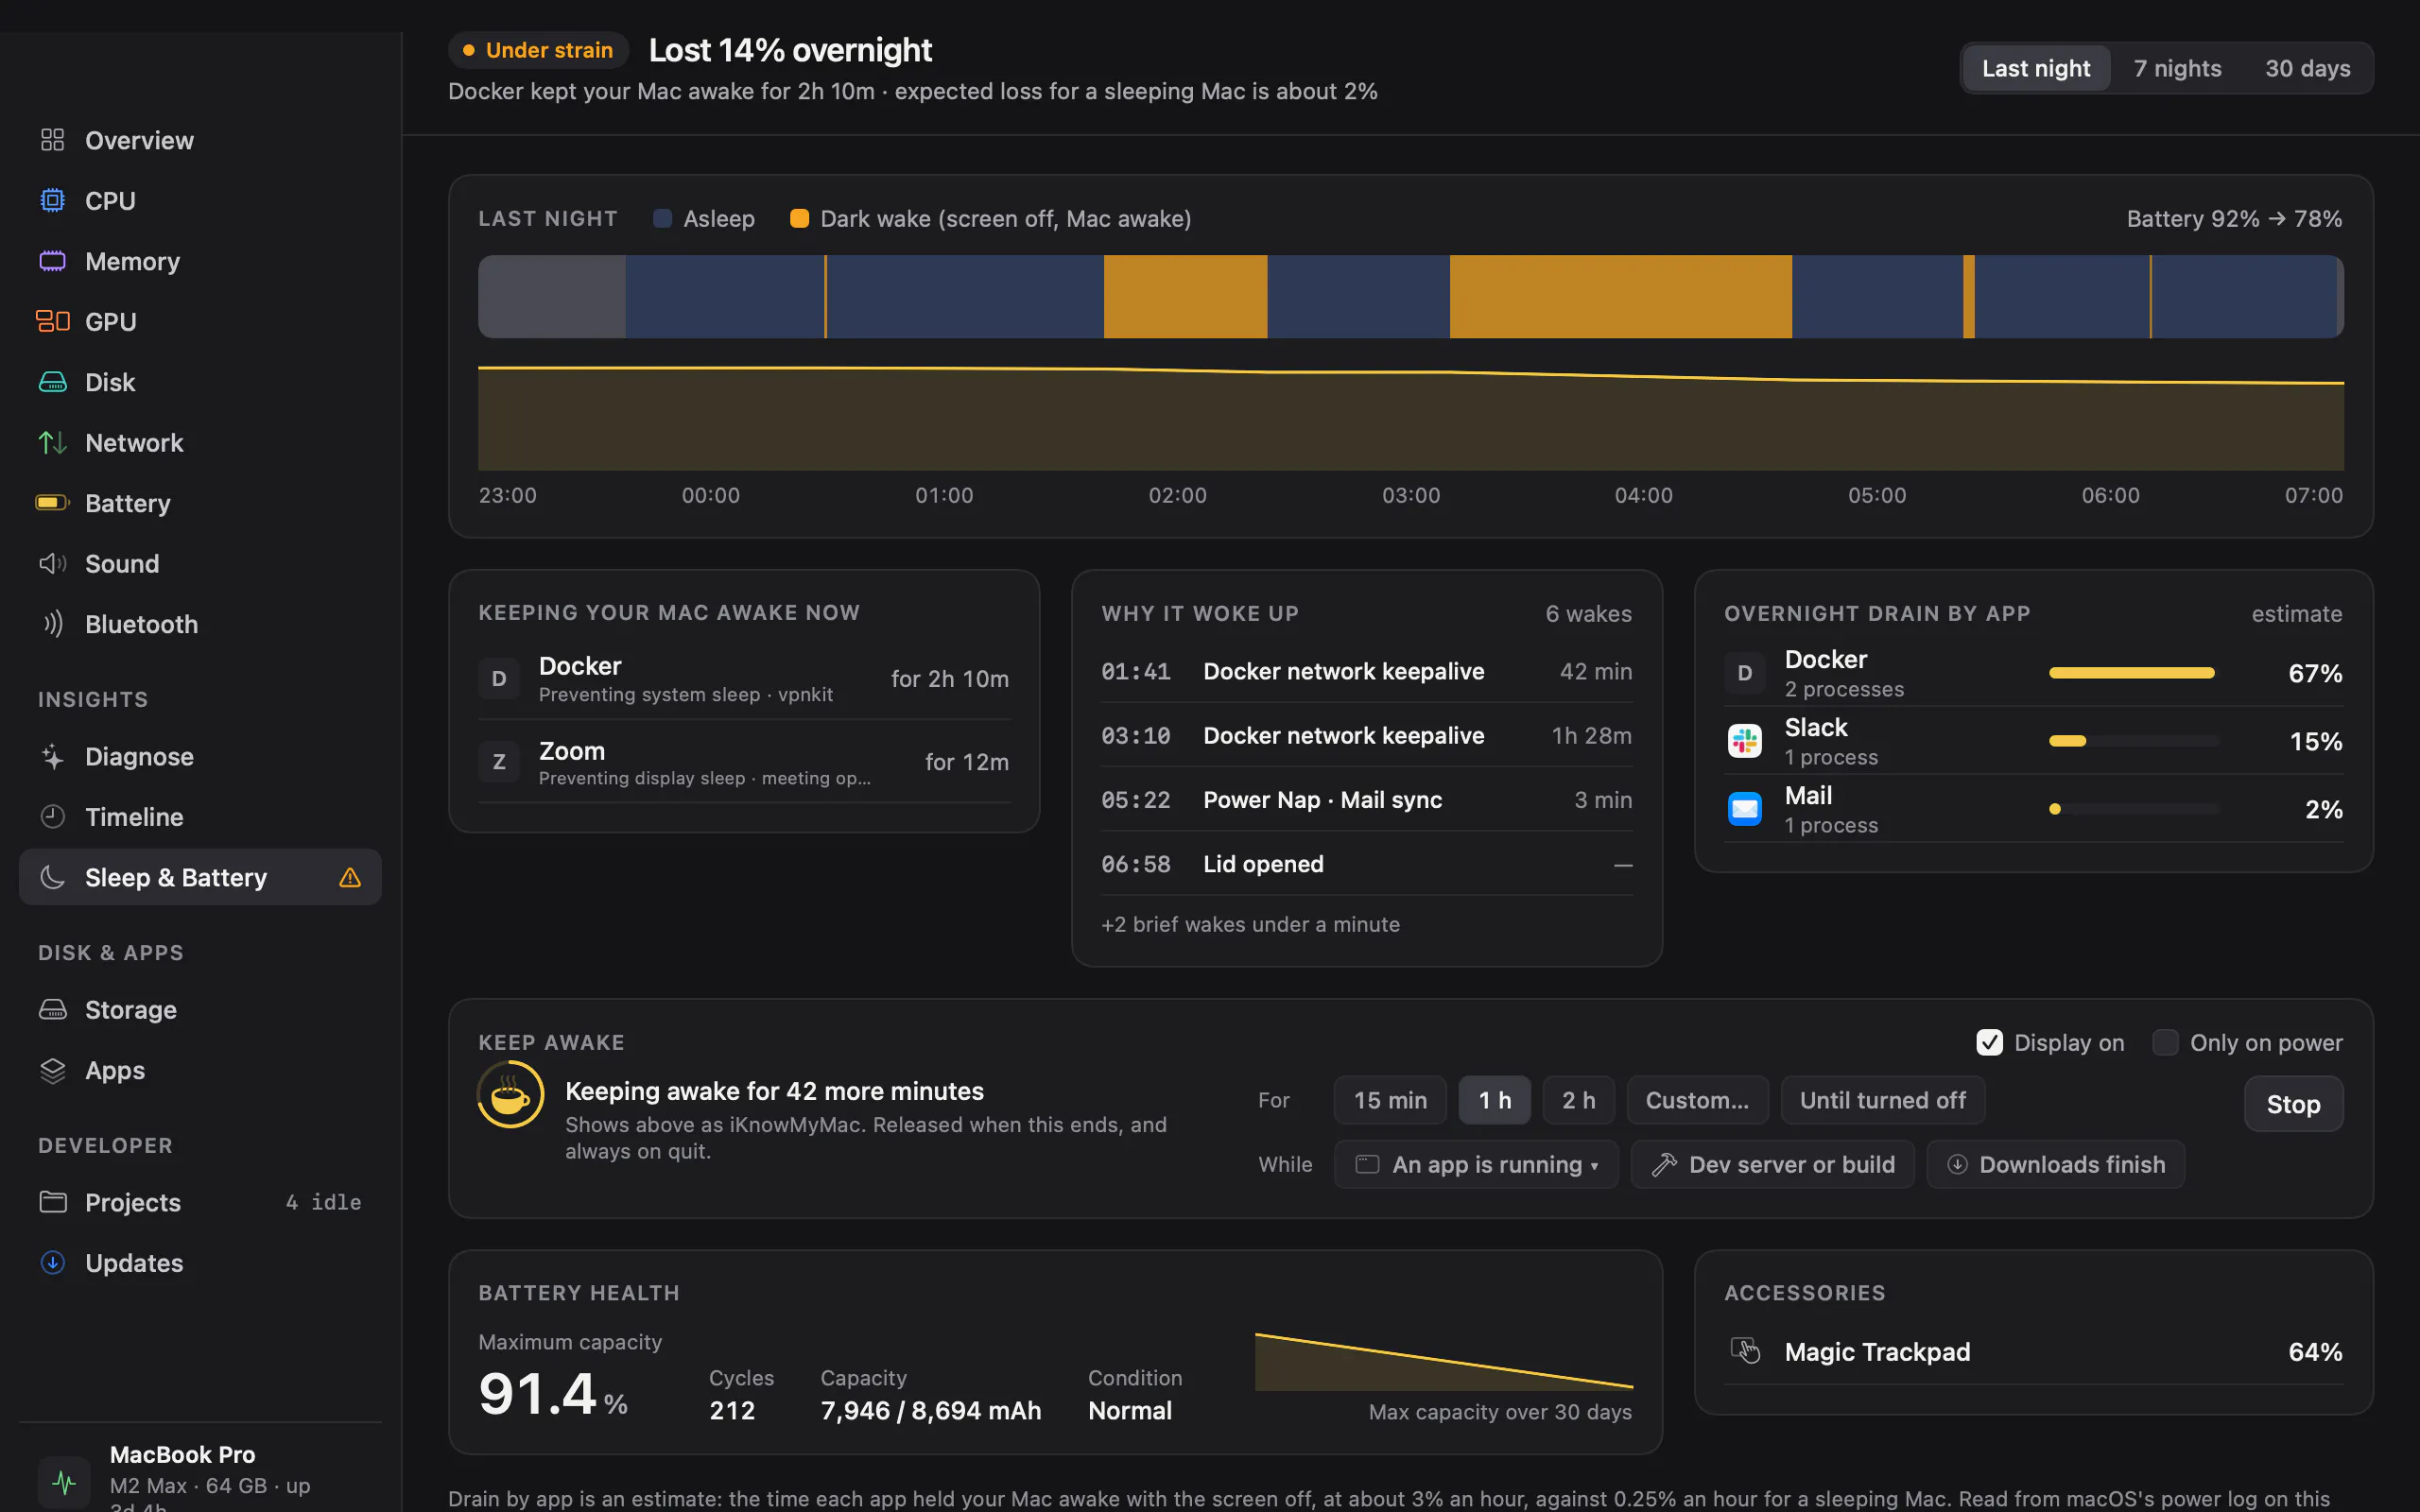Select the Network arrows icon
This screenshot has width=2420, height=1512.
(x=52, y=442)
